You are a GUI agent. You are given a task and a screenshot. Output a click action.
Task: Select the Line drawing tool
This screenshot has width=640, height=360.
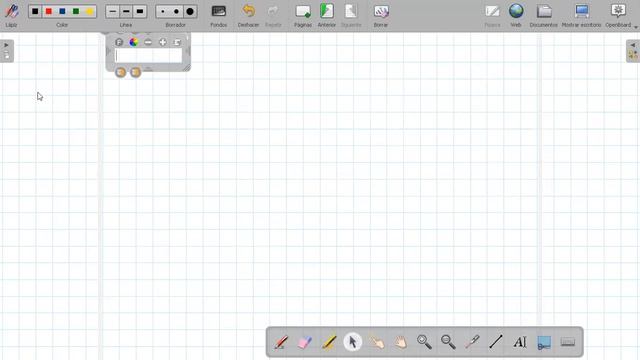coord(496,342)
